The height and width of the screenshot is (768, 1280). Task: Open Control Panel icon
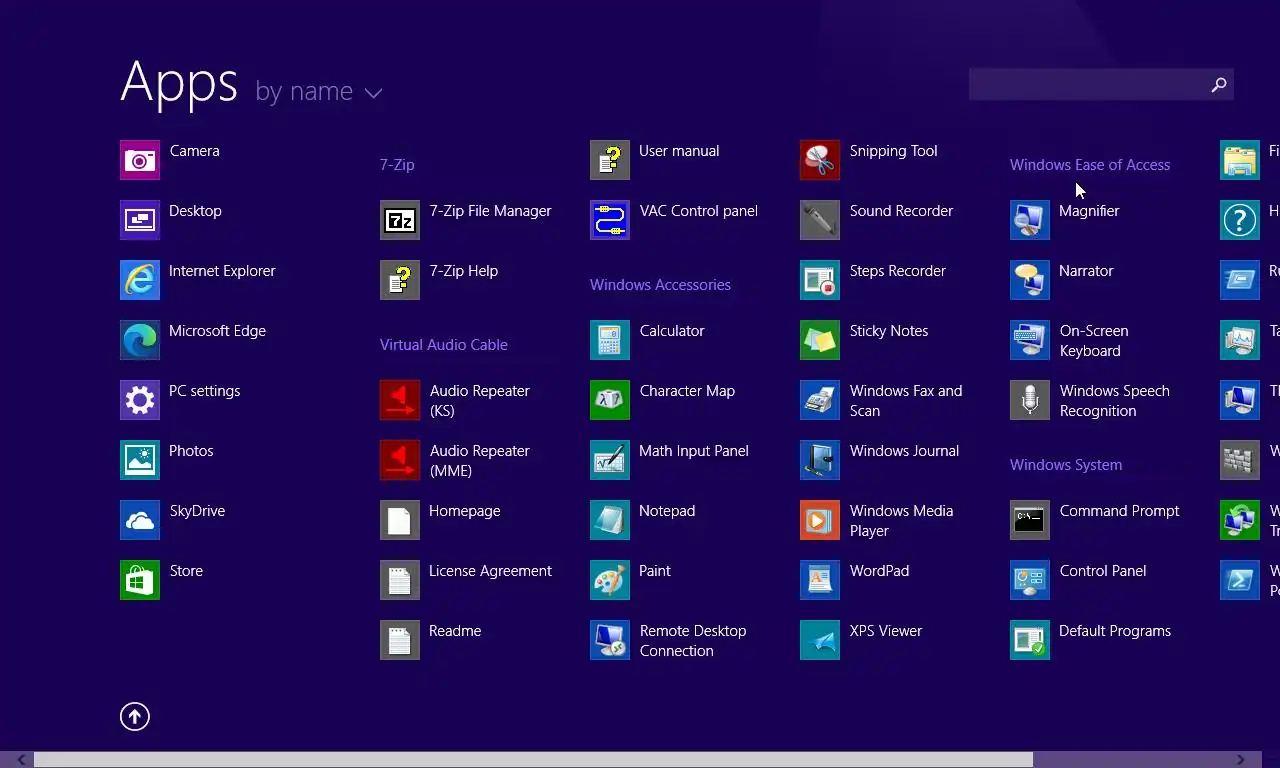pyautogui.click(x=1030, y=580)
